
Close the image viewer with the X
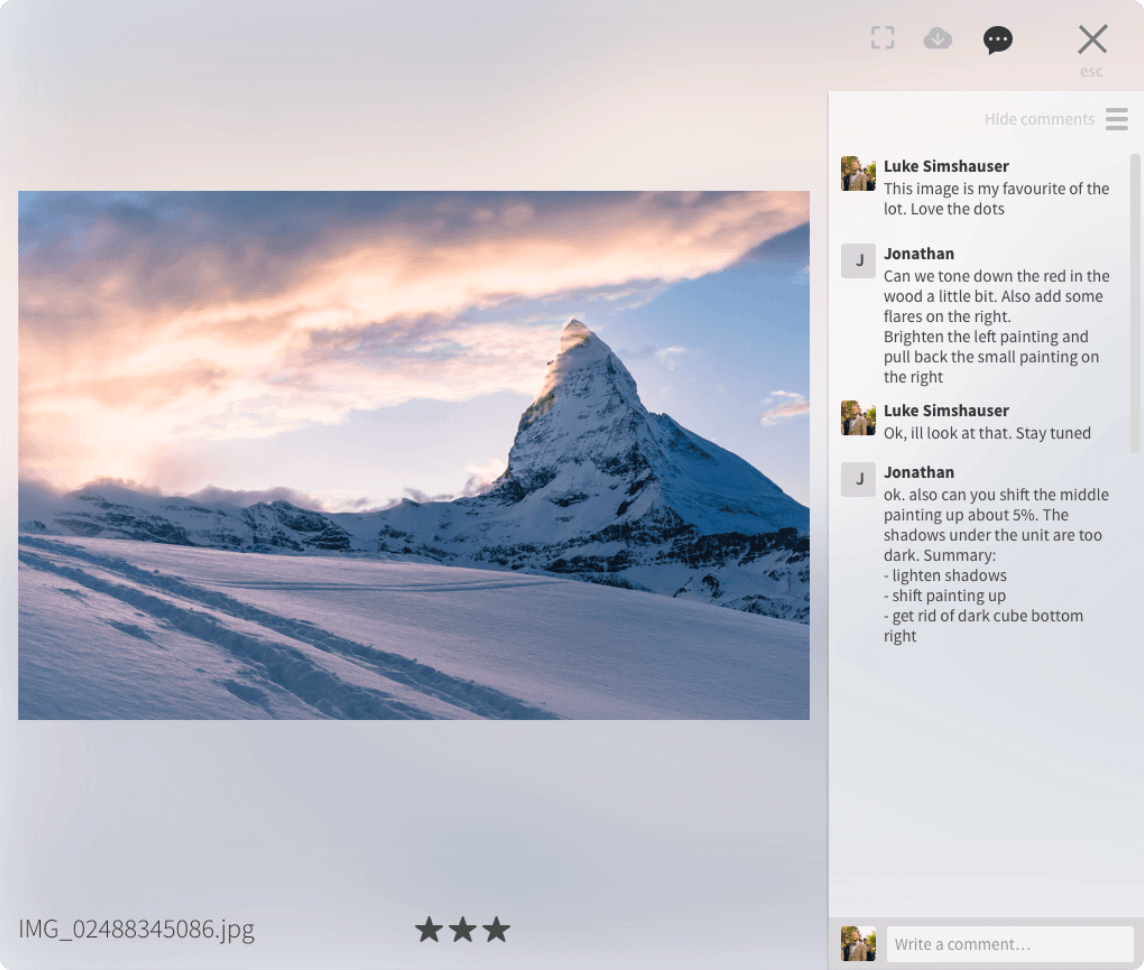[1092, 40]
